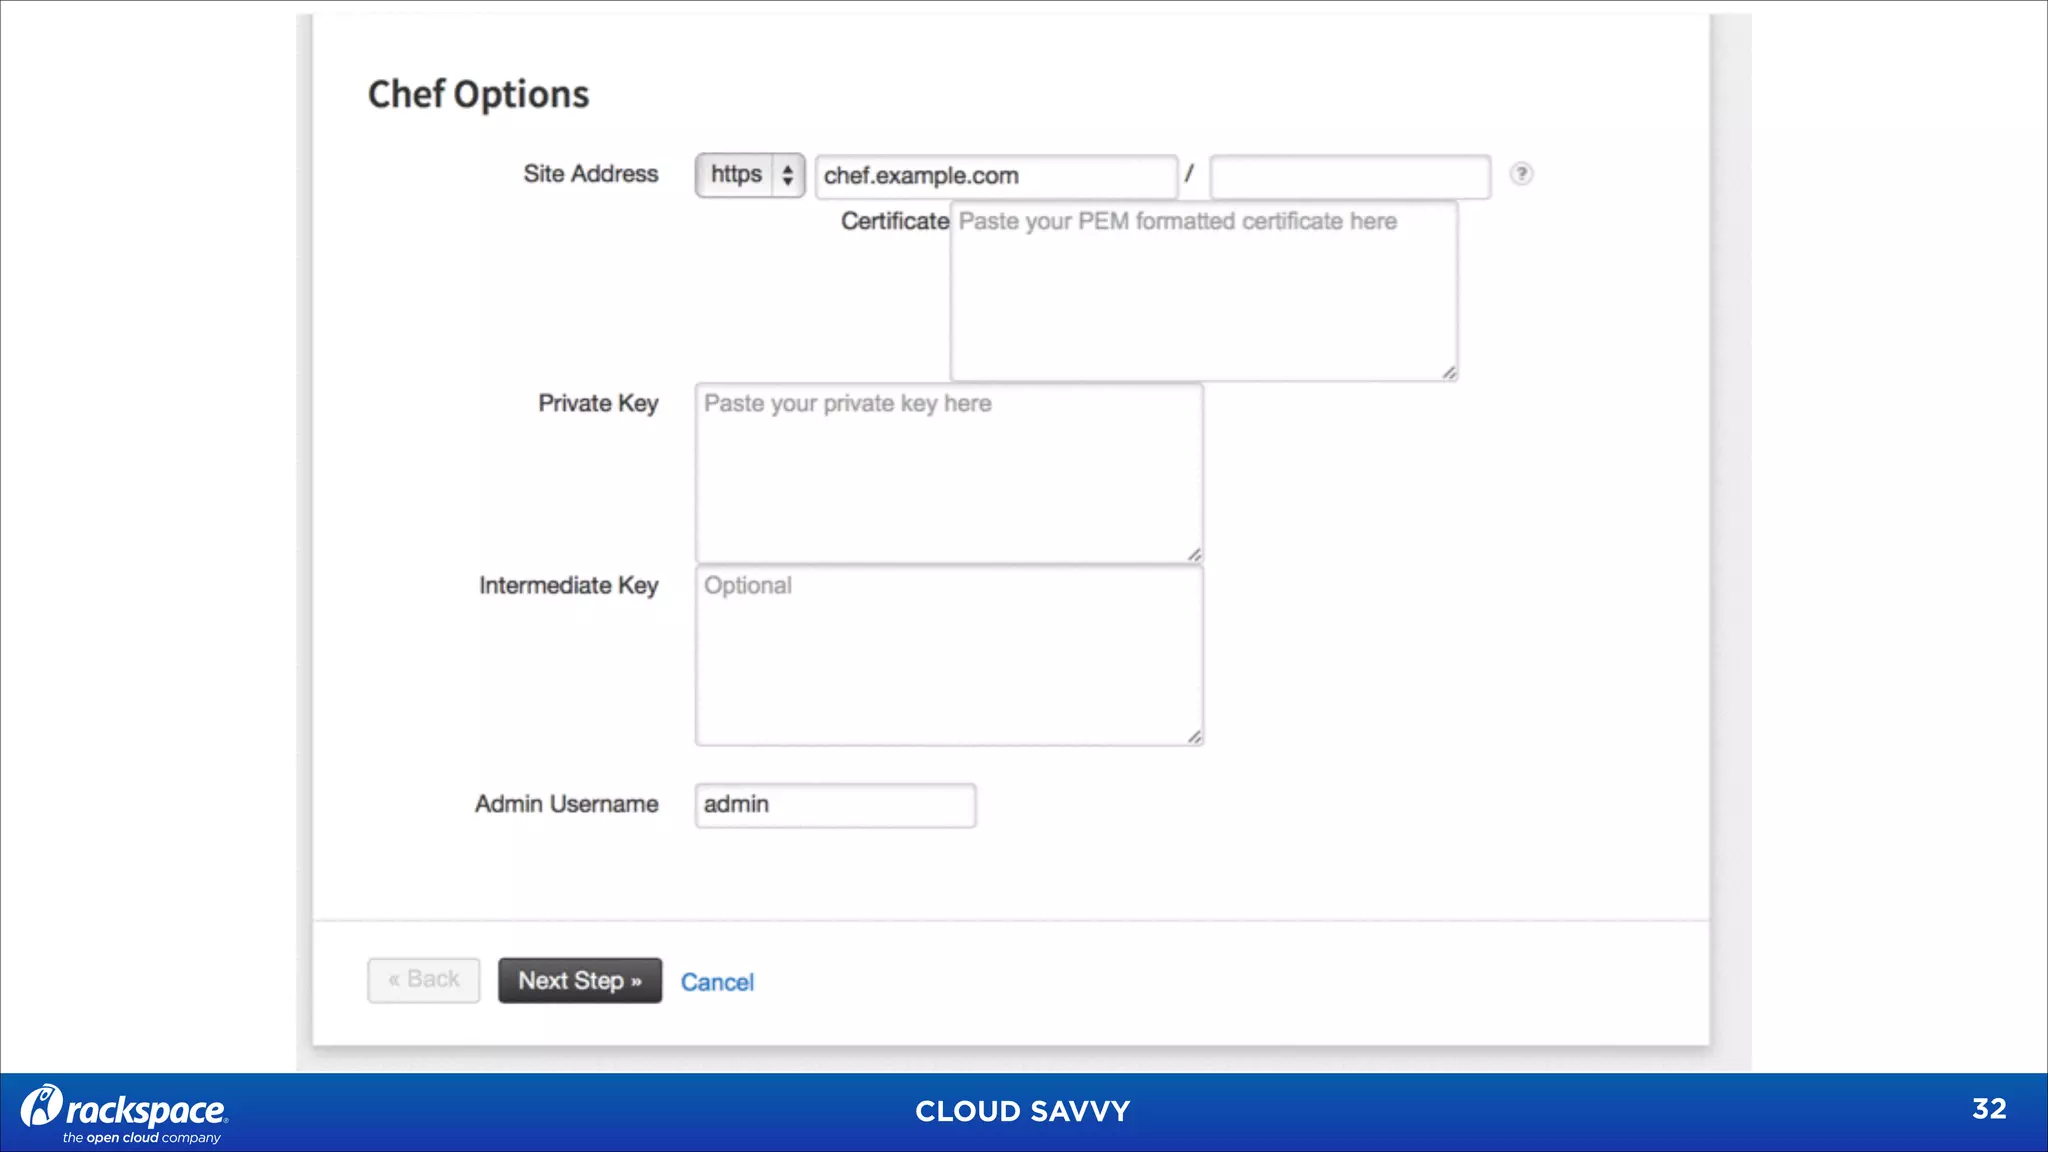
Task: Click the chef.example.com site address field
Action: tap(996, 176)
